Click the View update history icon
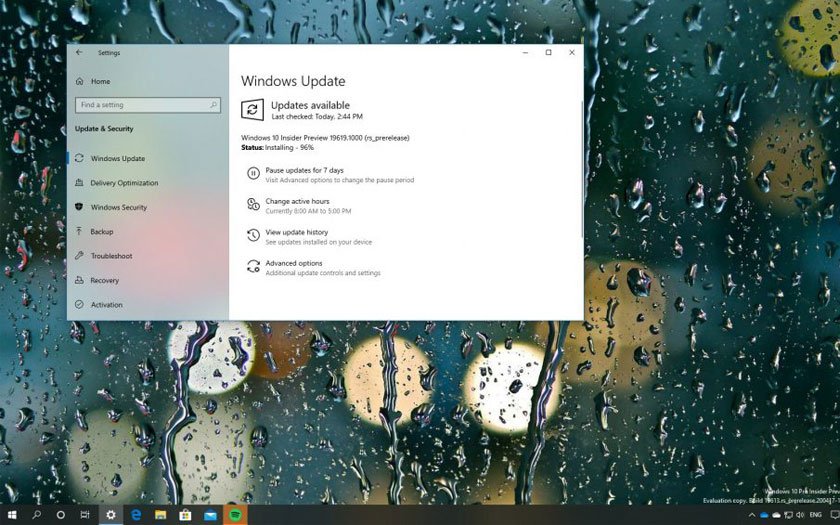 [253, 235]
